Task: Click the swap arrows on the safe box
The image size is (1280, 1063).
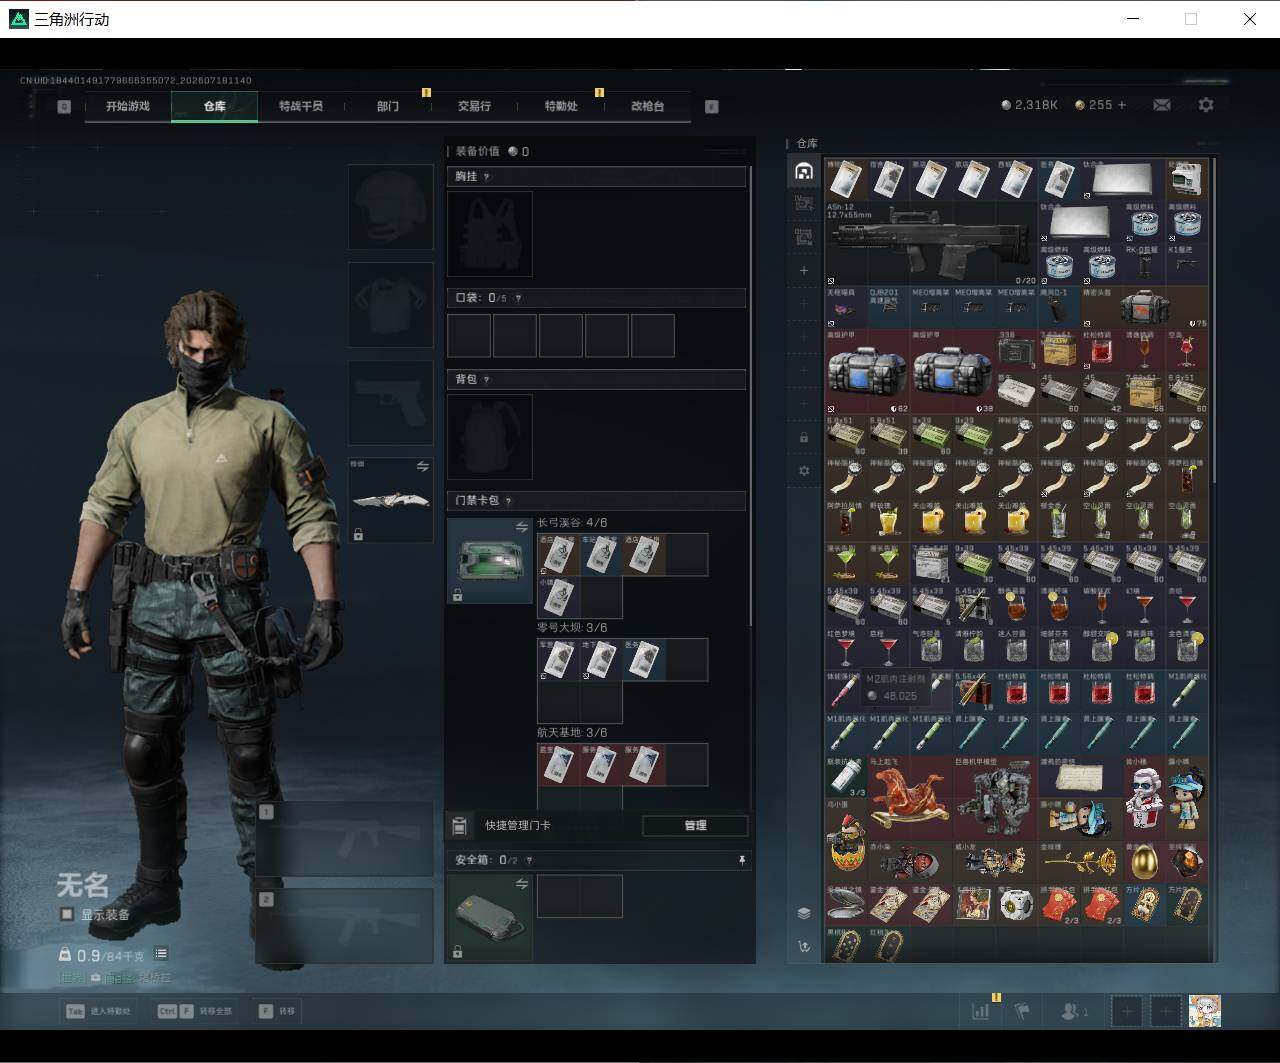Action: (521, 884)
